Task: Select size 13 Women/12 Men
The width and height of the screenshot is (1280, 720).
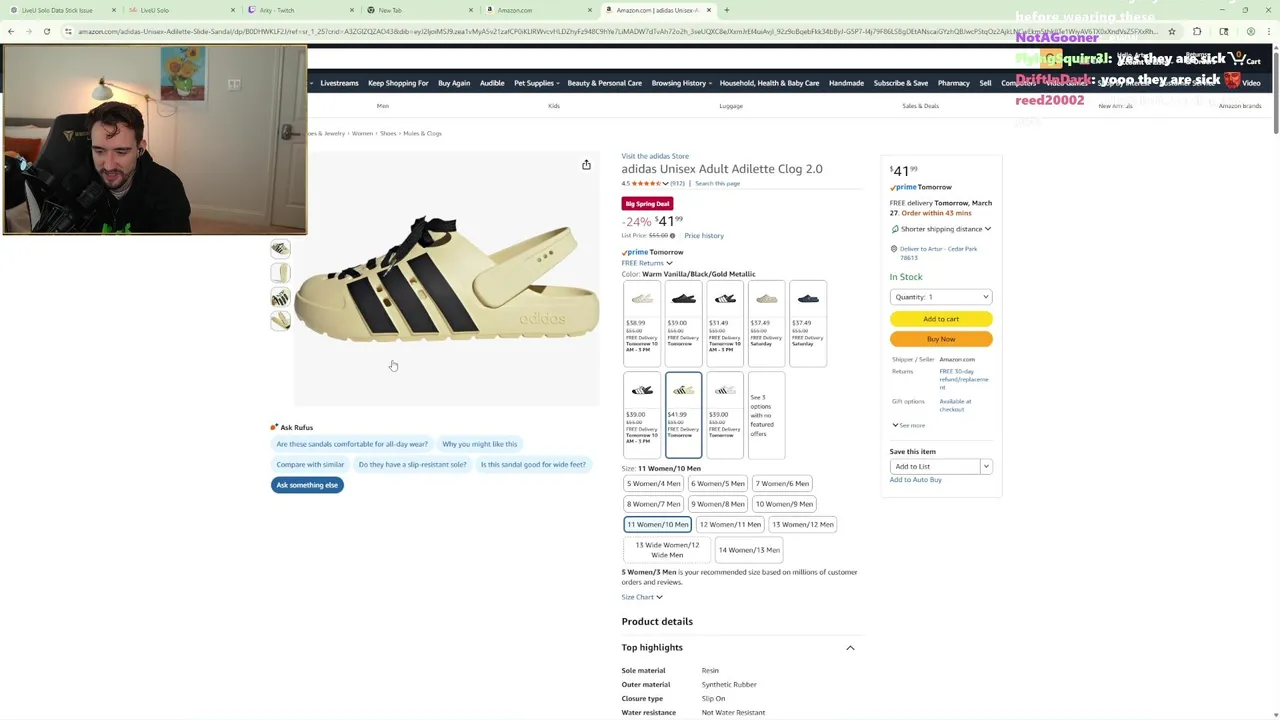Action: pos(802,524)
